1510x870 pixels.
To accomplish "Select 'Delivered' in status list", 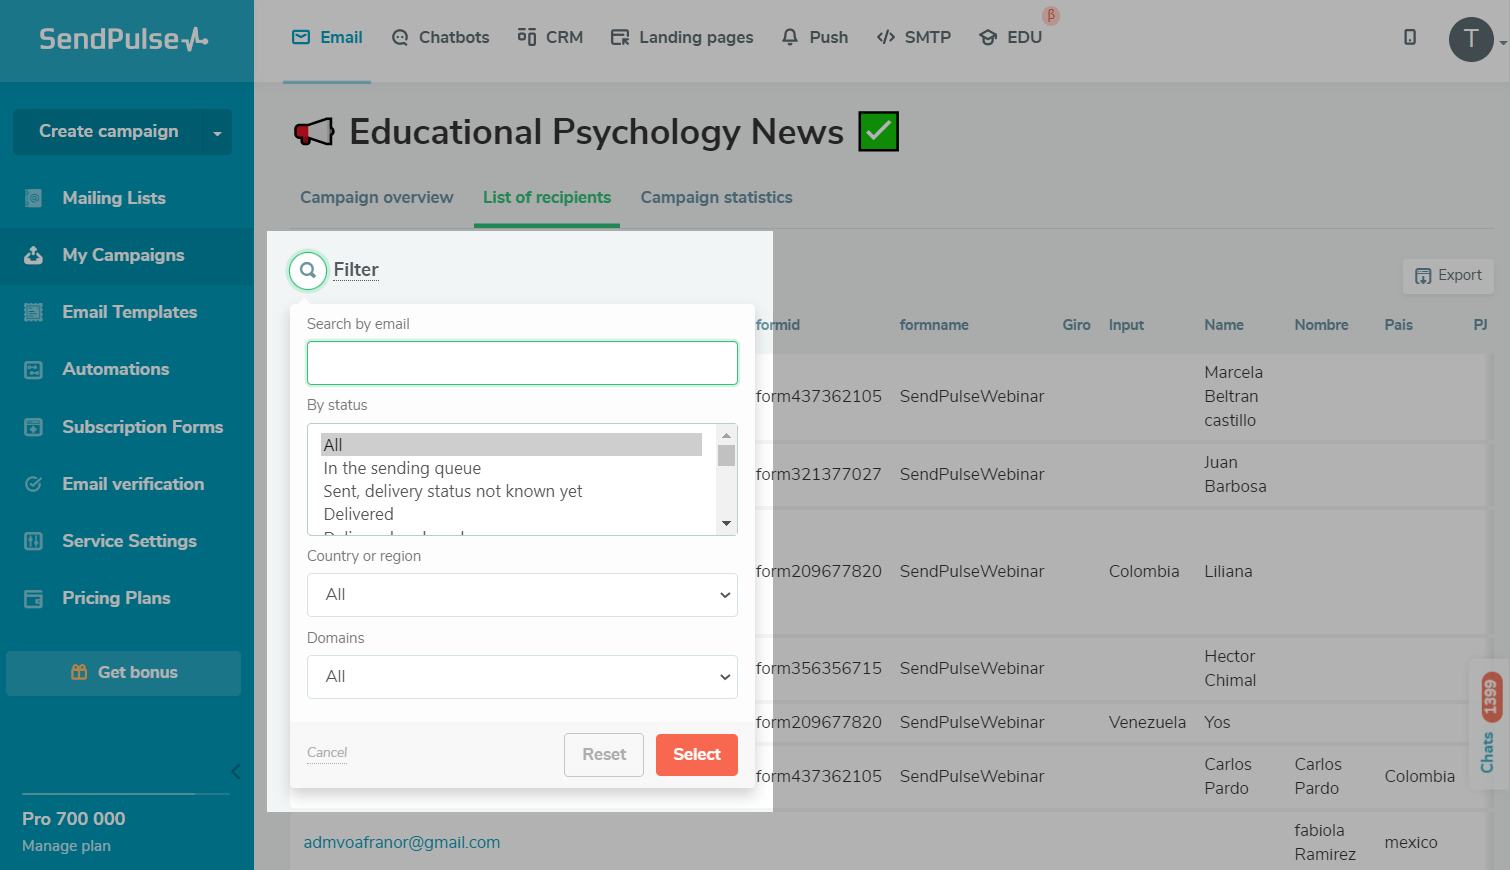I will (358, 514).
